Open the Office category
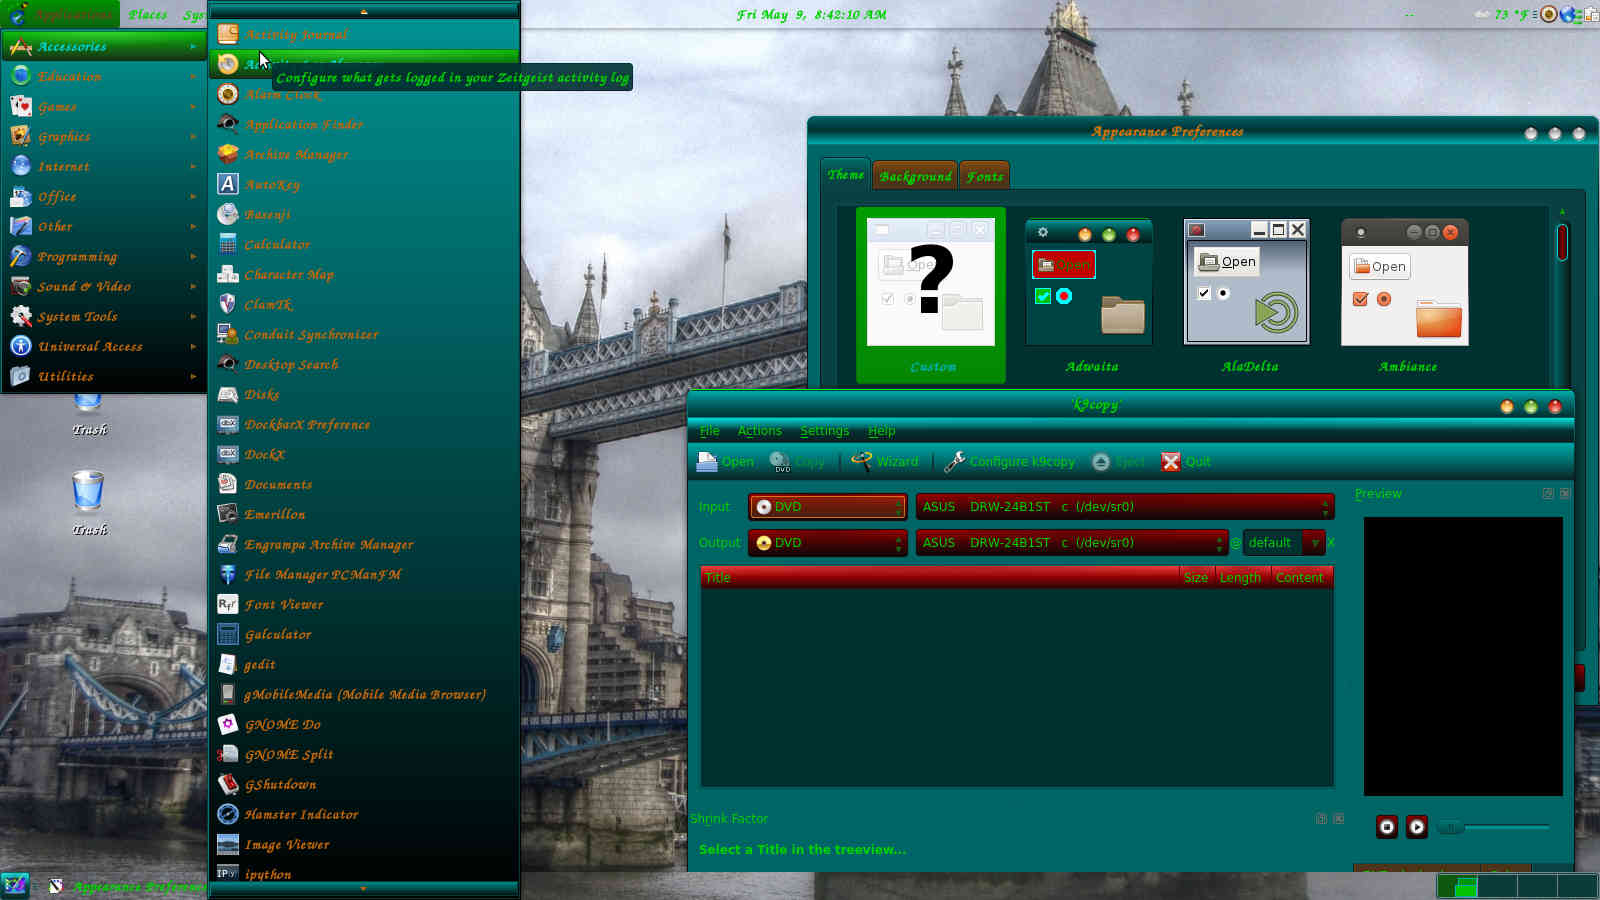The height and width of the screenshot is (900, 1600). click(x=104, y=196)
